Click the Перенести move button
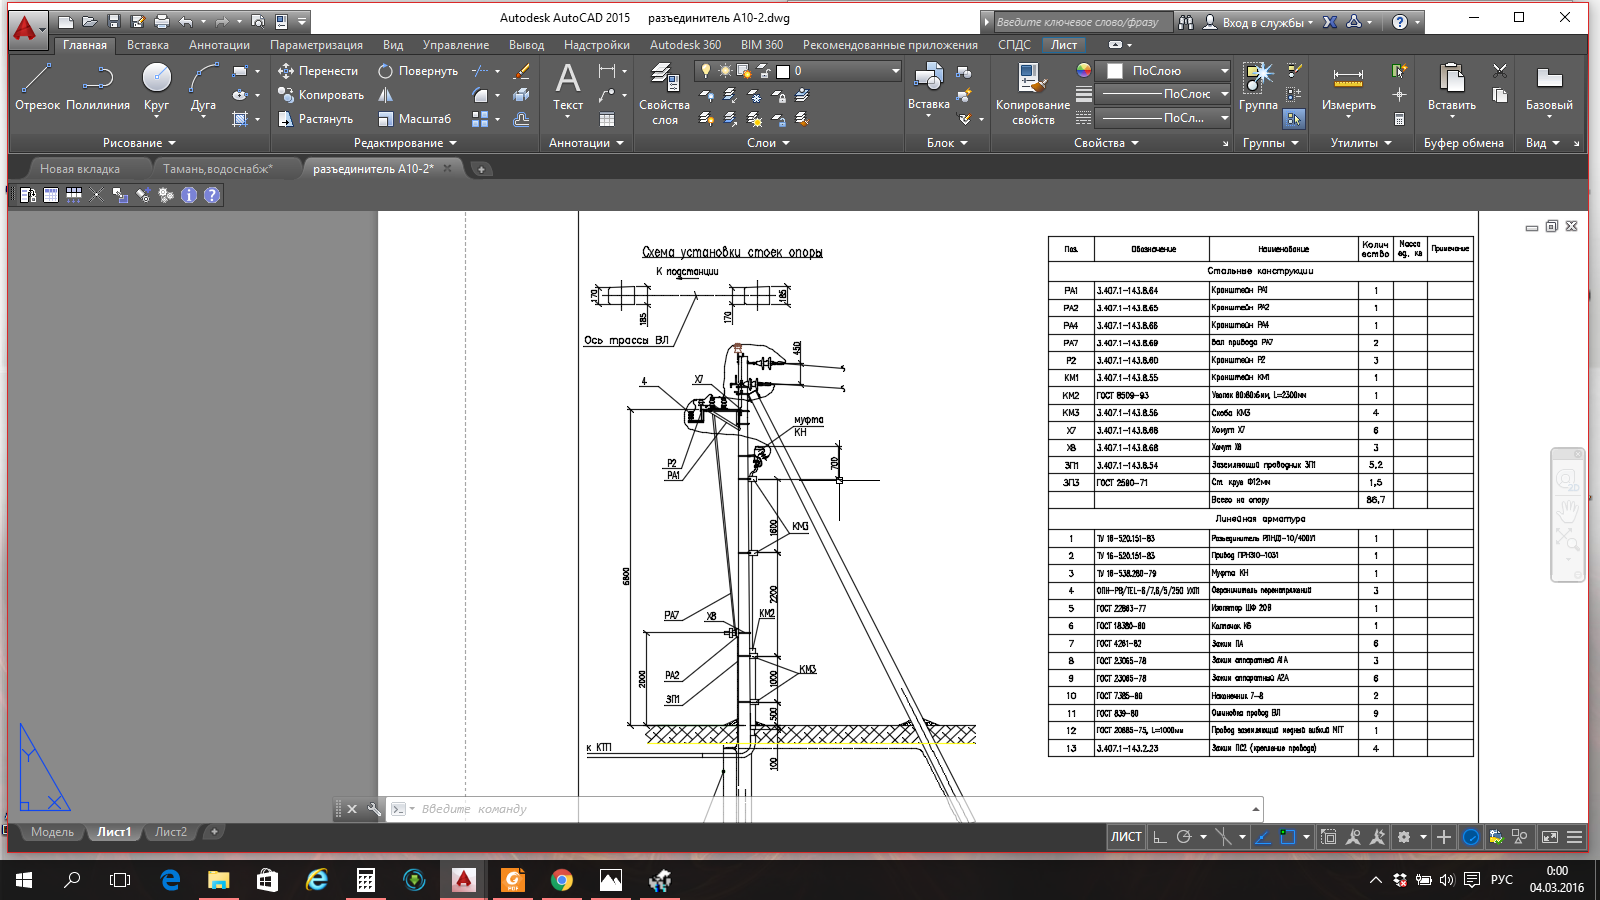Viewport: 1600px width, 900px height. [x=318, y=71]
